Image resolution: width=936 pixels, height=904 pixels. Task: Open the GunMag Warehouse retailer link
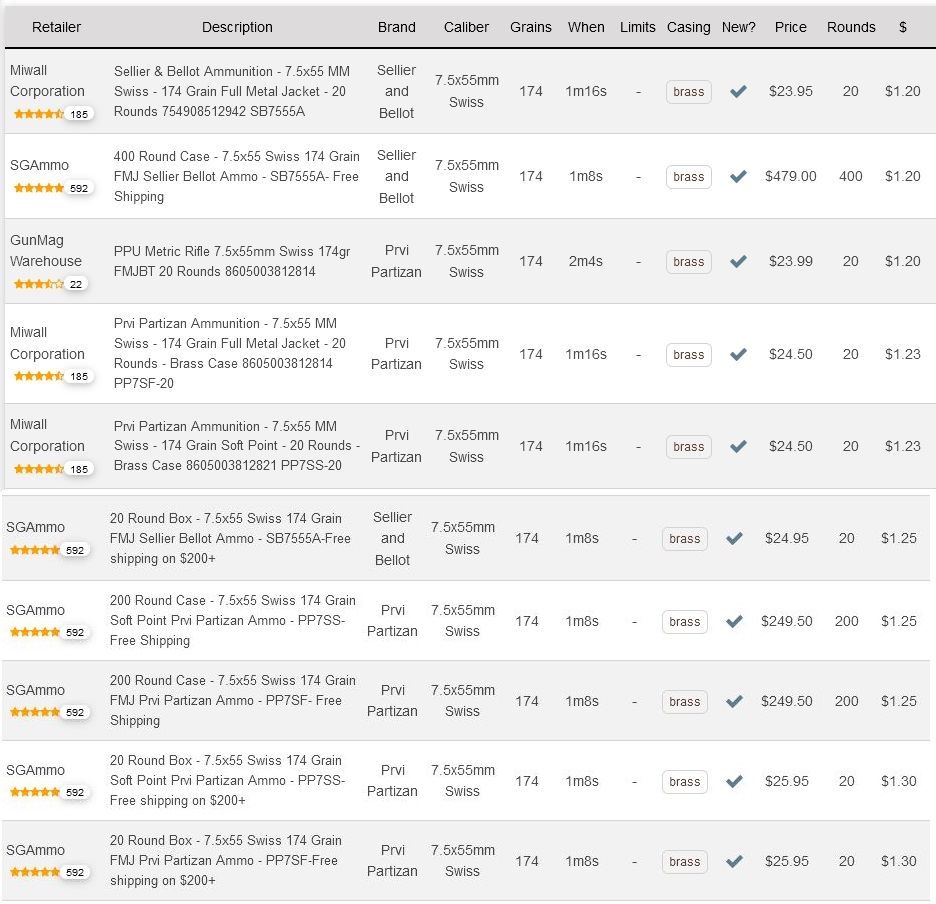tap(46, 251)
